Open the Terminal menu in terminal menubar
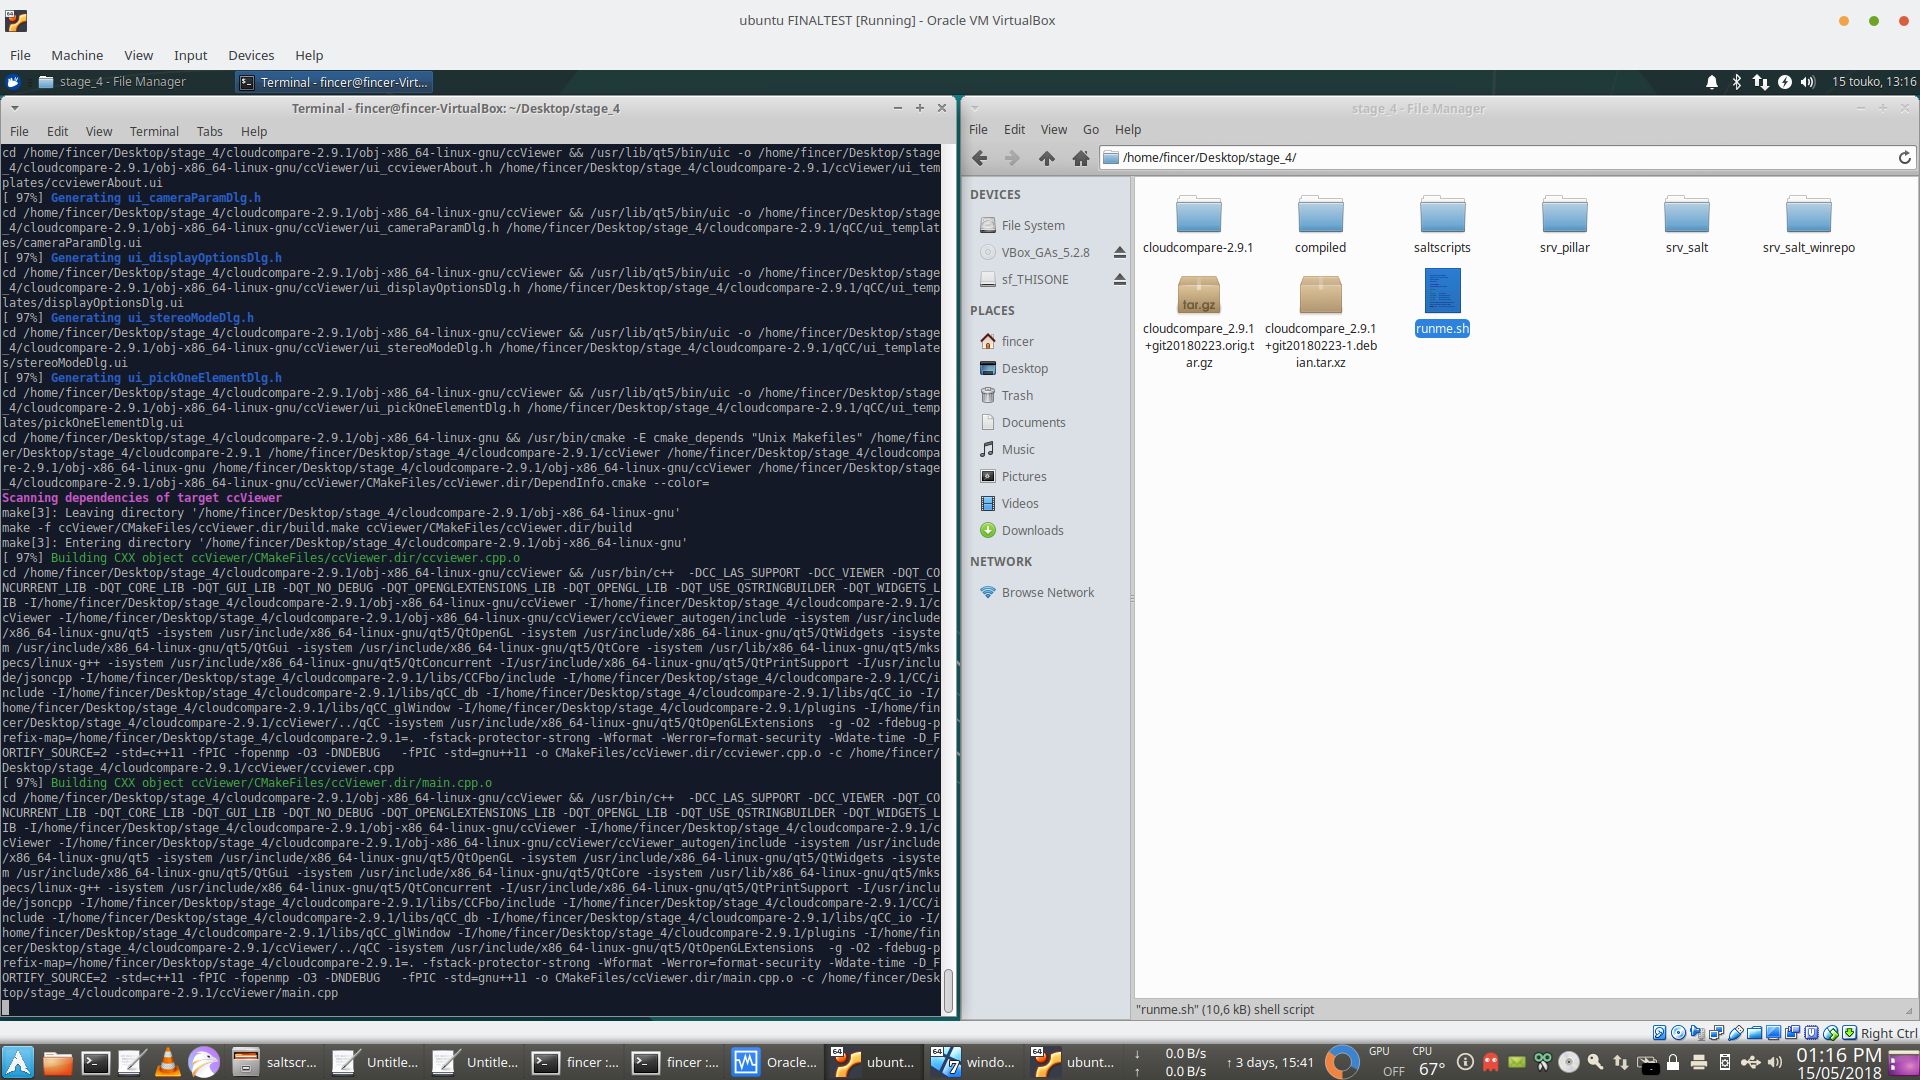Screen dimensions: 1920x1080 pos(154,131)
